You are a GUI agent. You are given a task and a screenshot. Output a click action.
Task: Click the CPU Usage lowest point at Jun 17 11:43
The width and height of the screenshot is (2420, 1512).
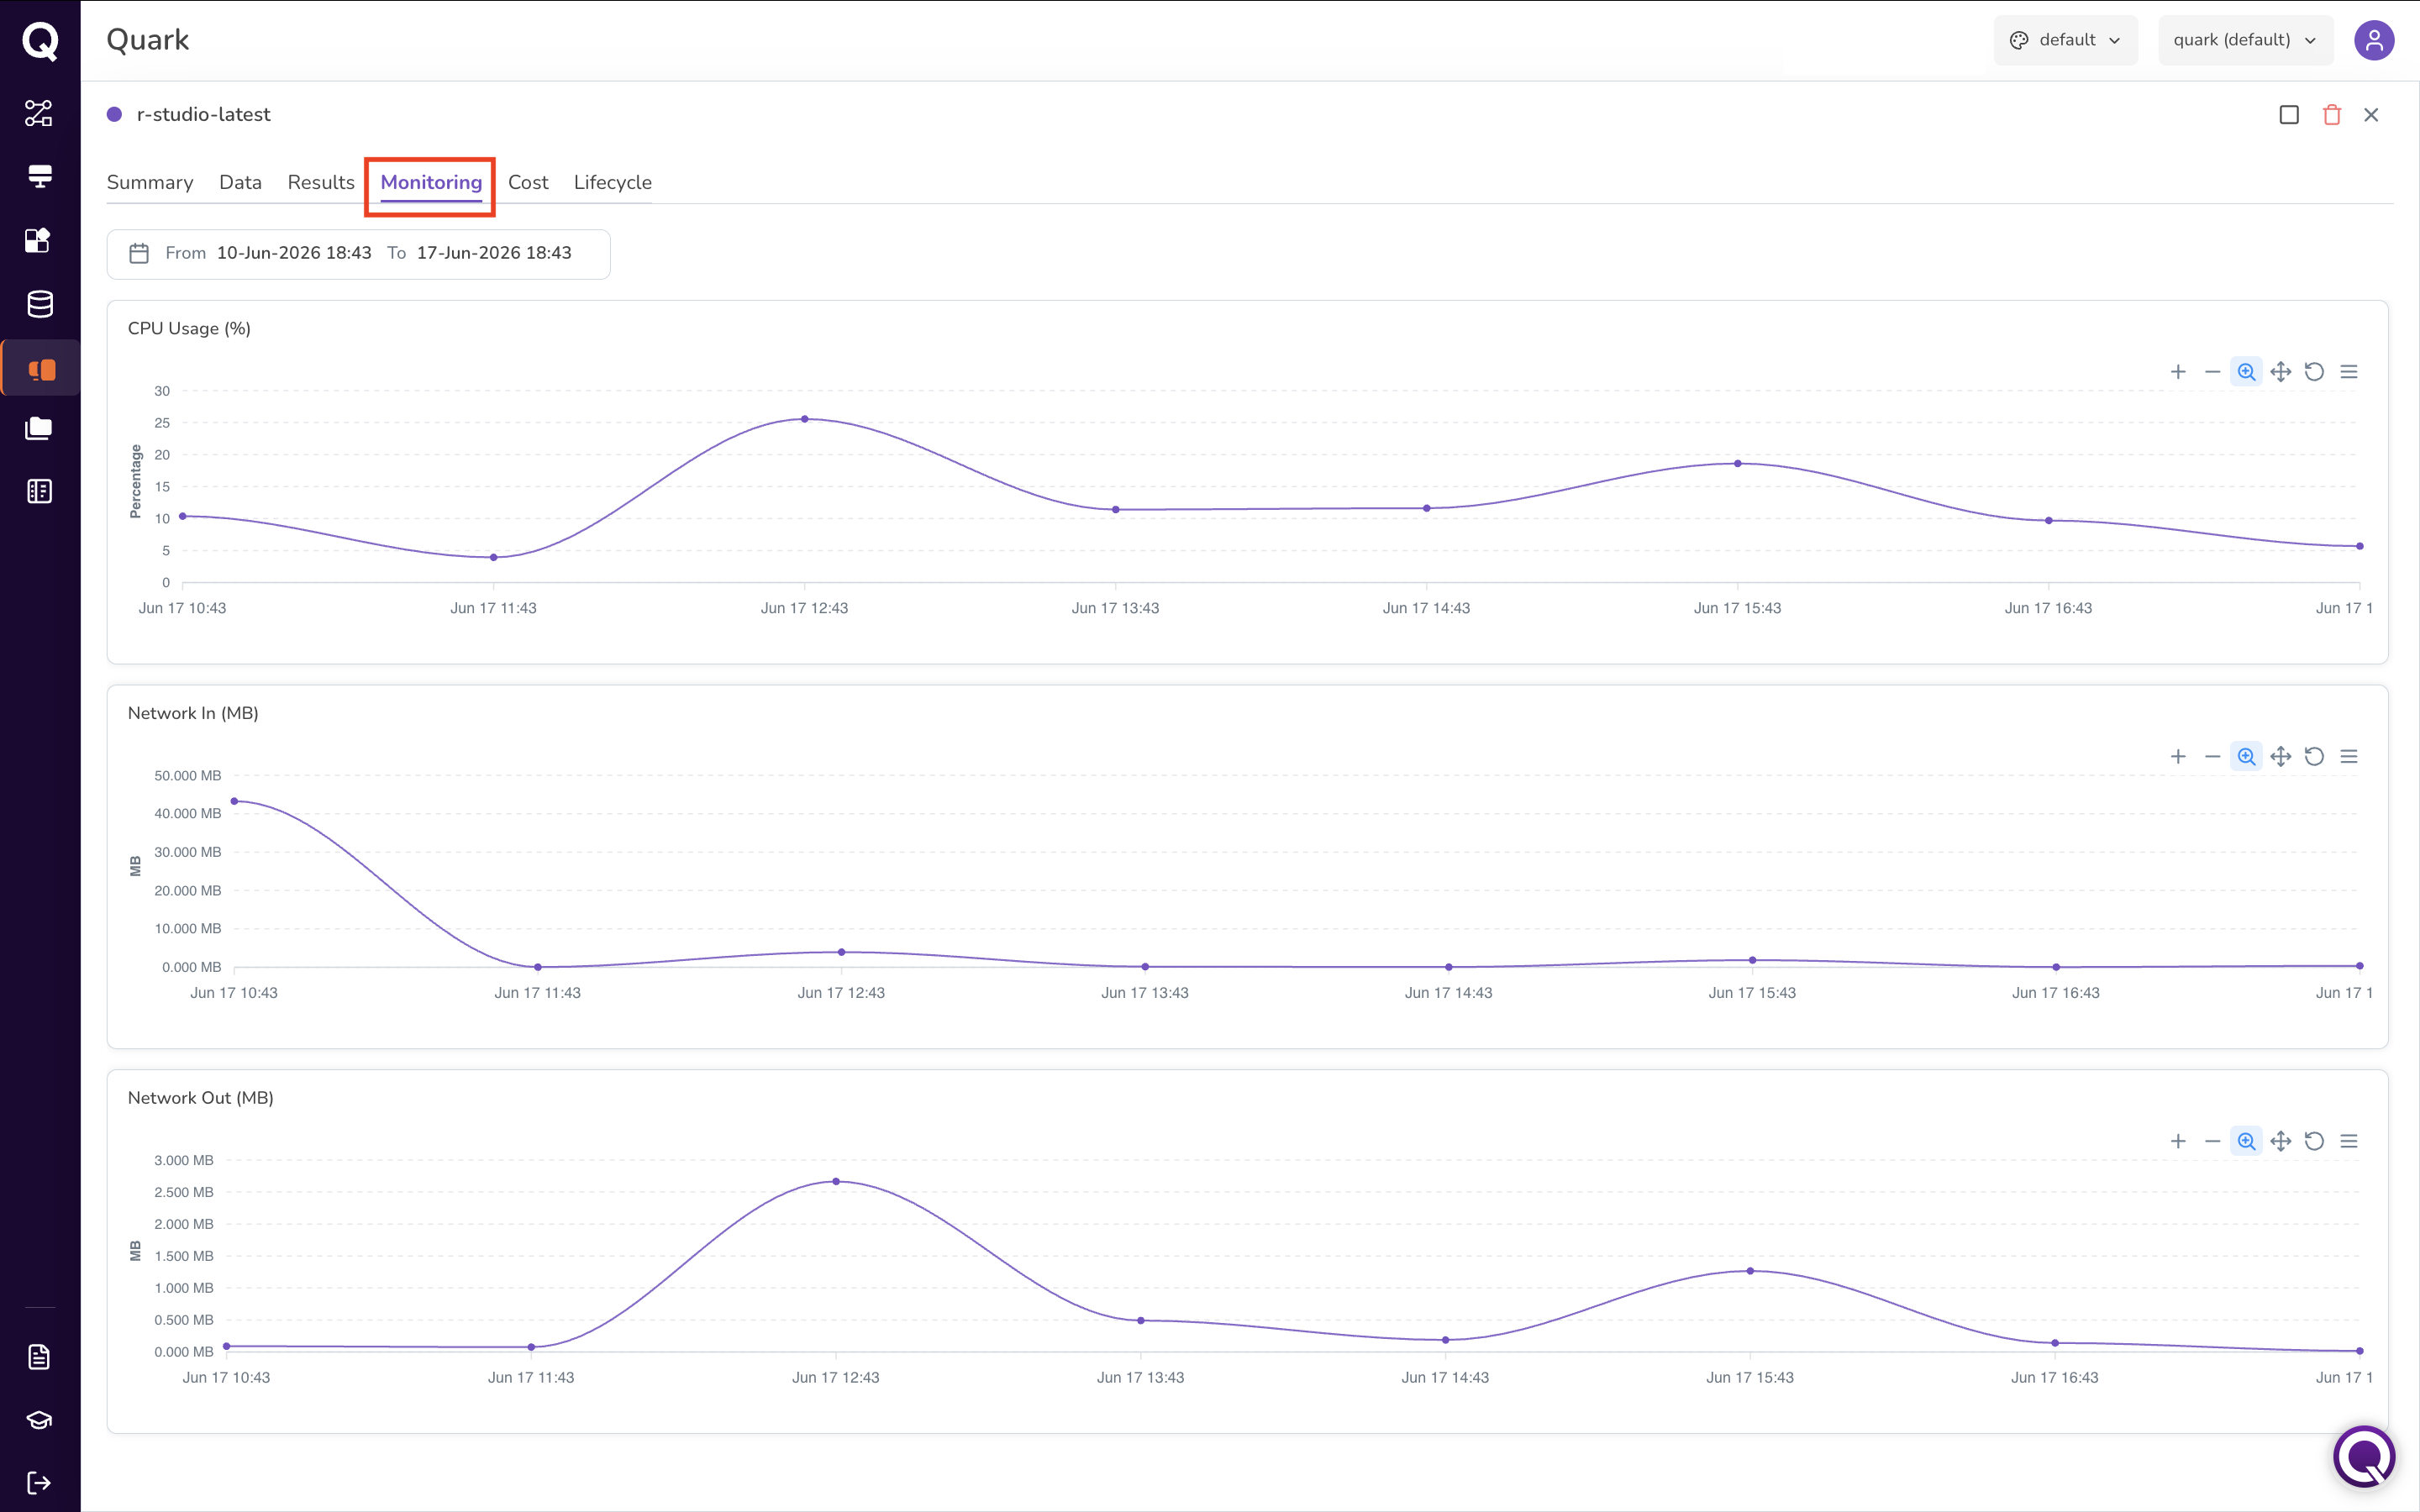coord(493,557)
